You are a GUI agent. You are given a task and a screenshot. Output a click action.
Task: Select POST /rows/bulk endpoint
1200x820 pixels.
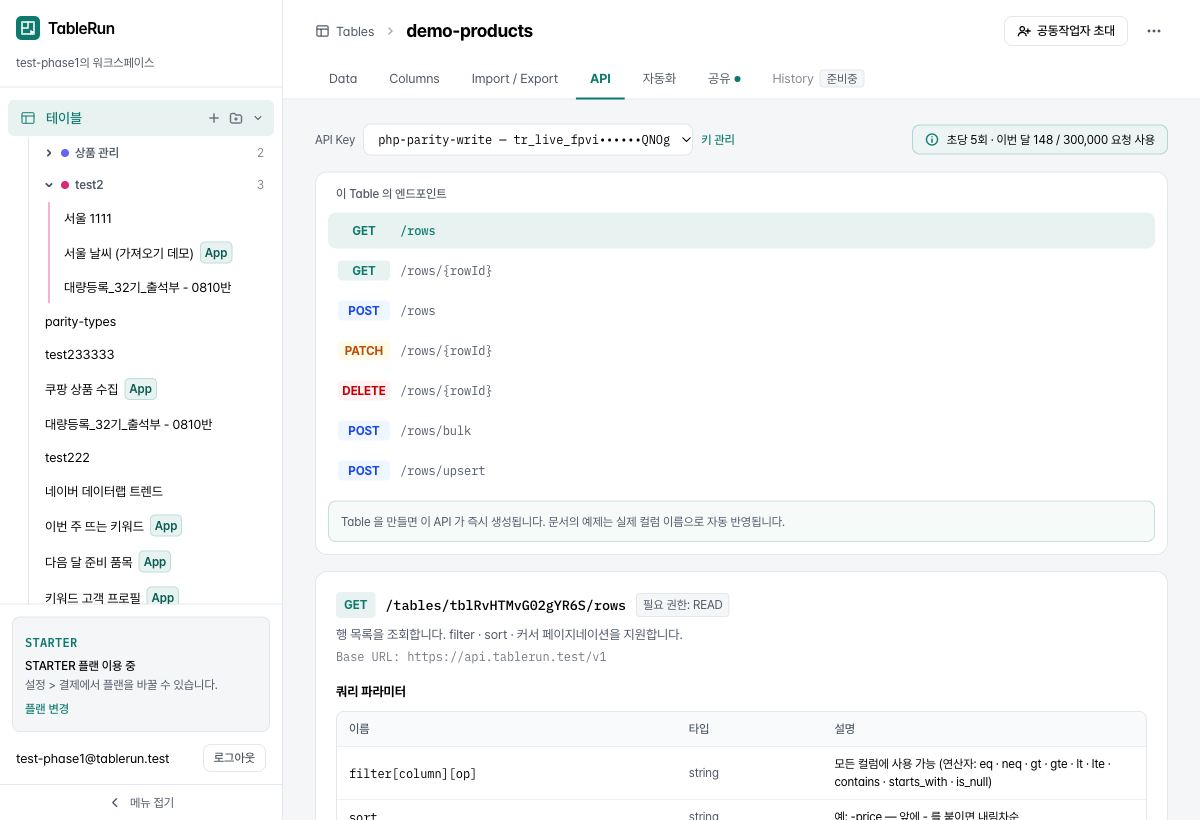point(741,431)
